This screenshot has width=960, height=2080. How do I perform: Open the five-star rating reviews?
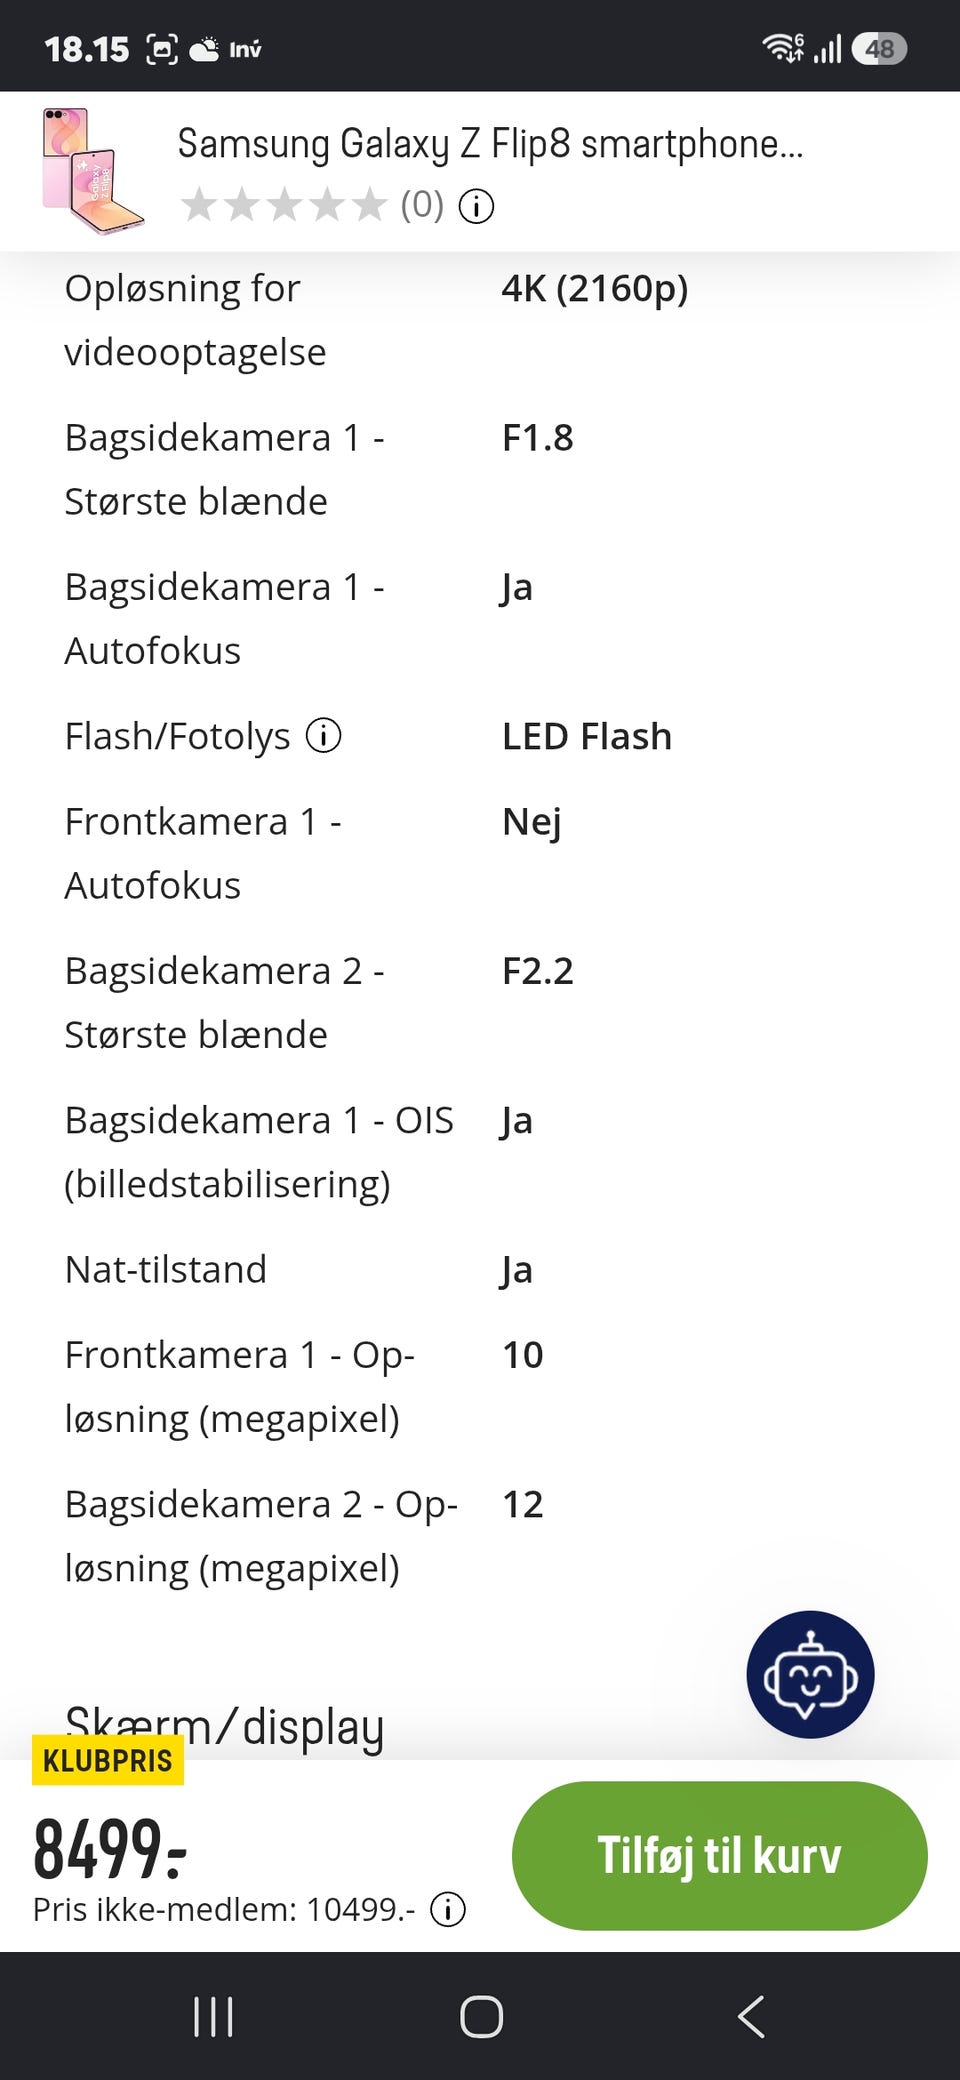[284, 205]
